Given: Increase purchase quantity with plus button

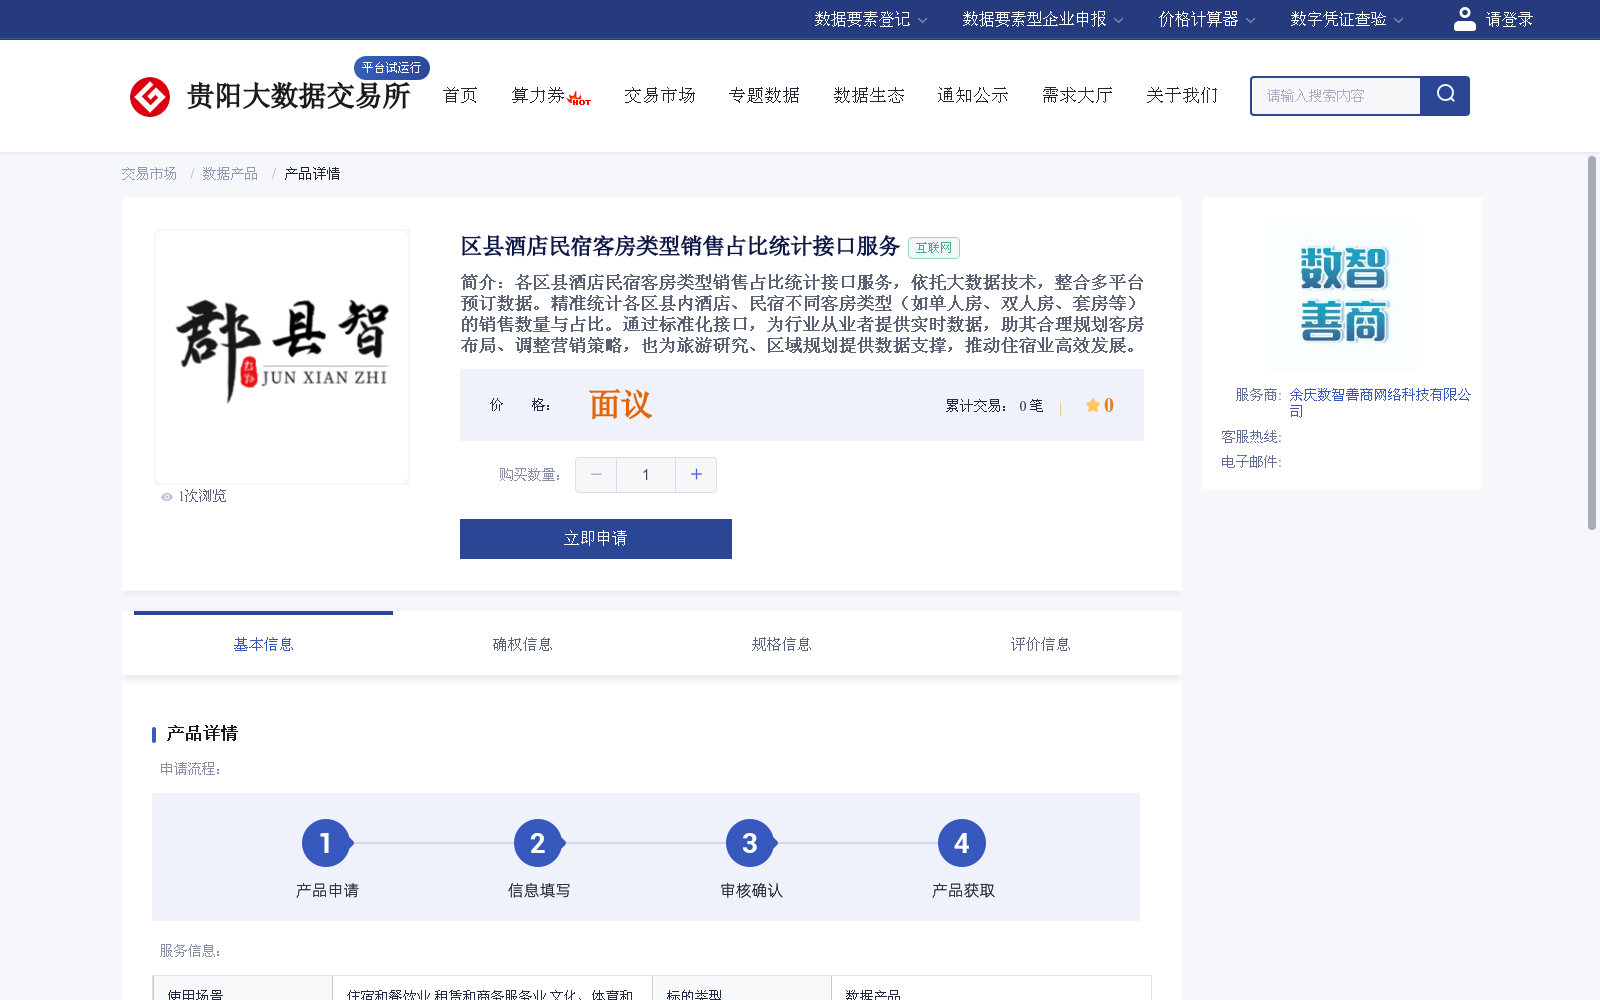Looking at the screenshot, I should point(696,475).
